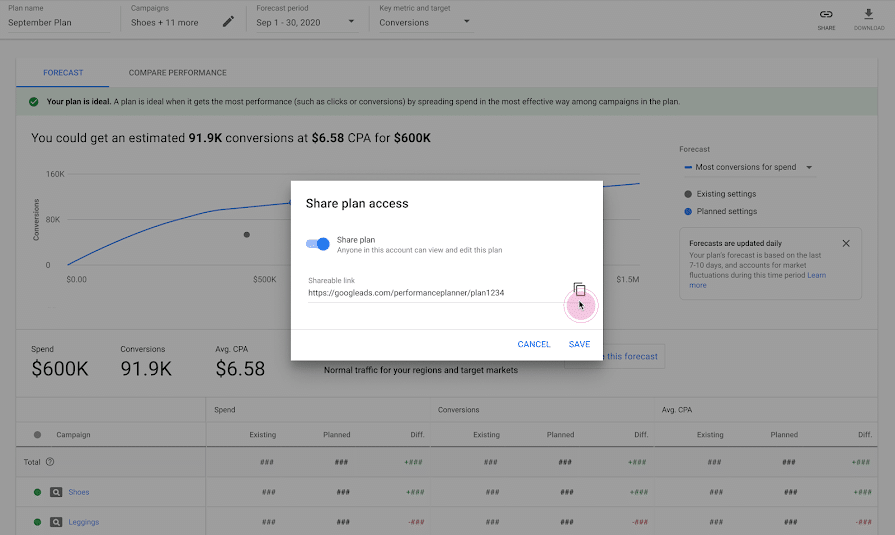This screenshot has width=895, height=535.
Task: Click the shareable link text field
Action: 435,293
